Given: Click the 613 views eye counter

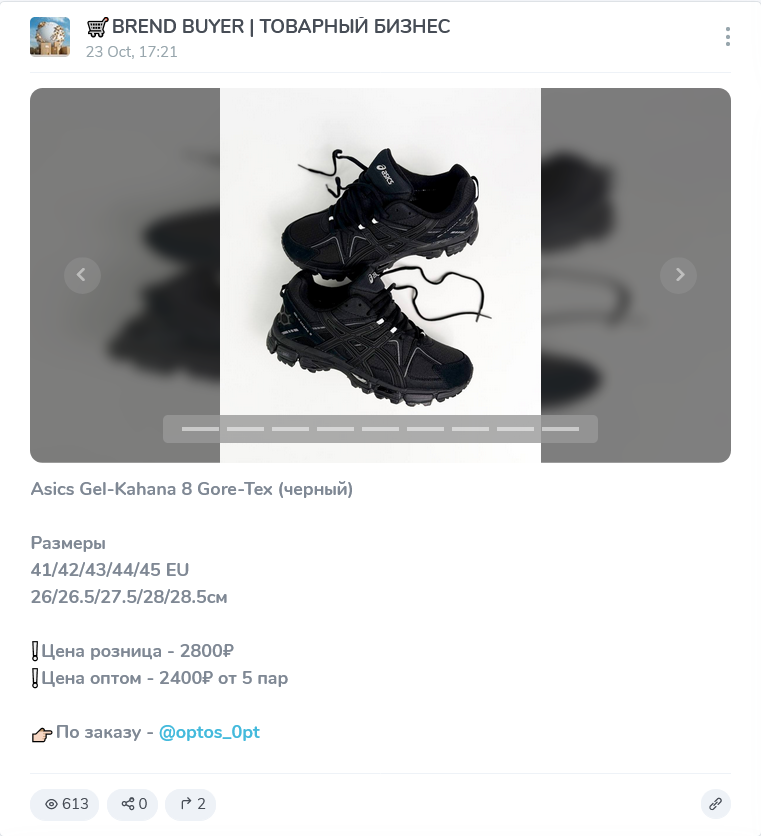Looking at the screenshot, I should (x=65, y=804).
